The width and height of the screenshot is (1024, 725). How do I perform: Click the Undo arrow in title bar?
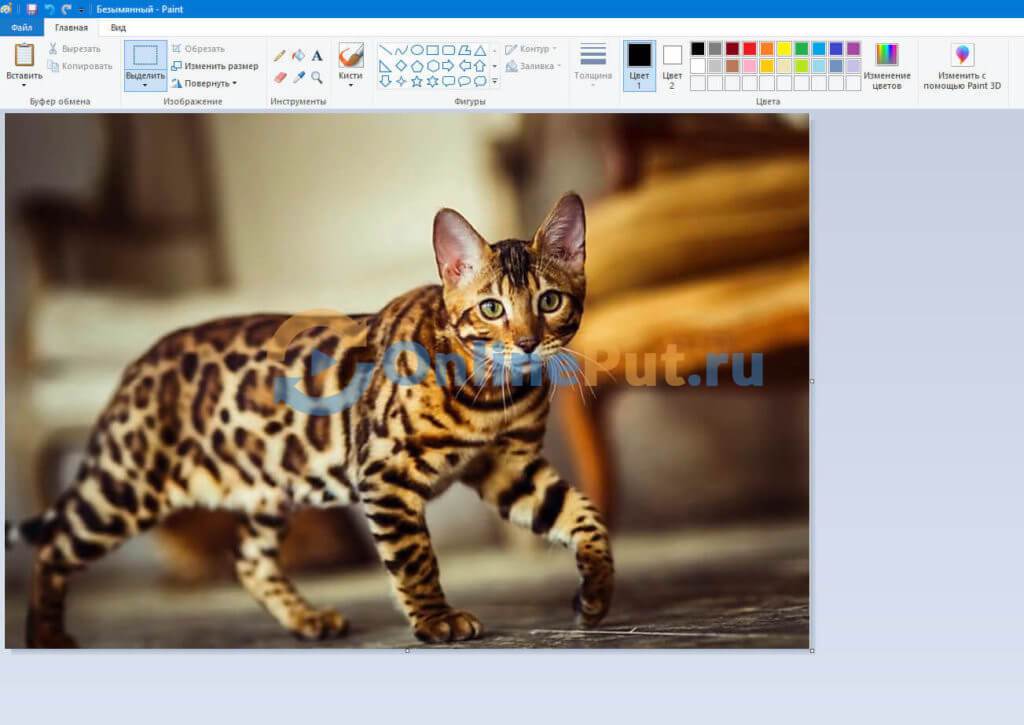pyautogui.click(x=49, y=8)
